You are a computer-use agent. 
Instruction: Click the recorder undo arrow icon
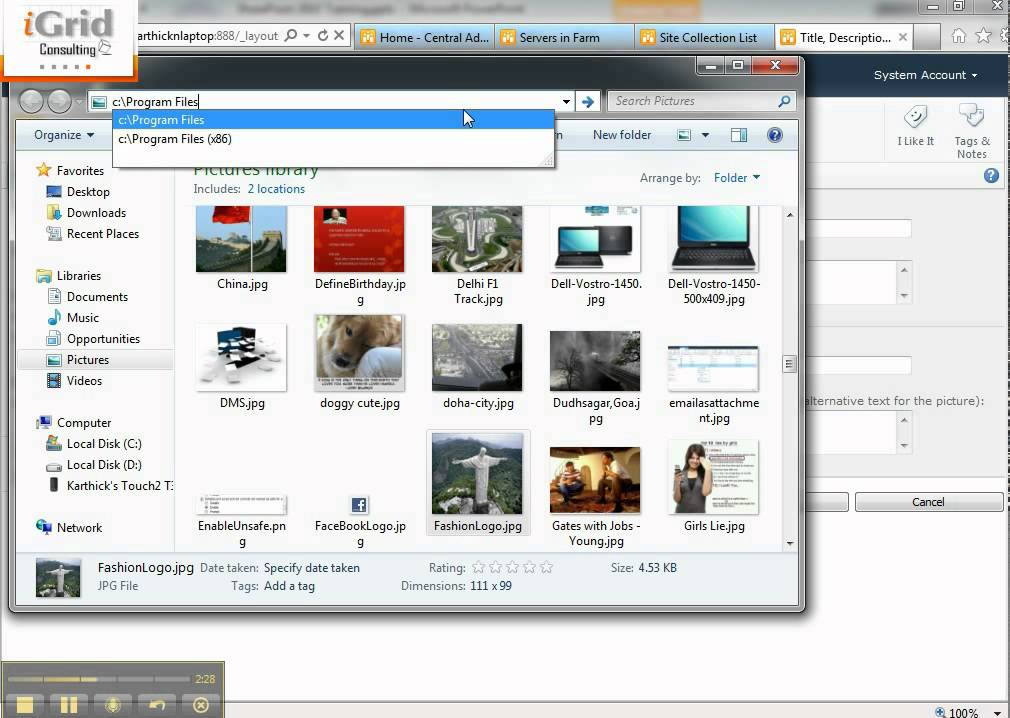point(157,705)
